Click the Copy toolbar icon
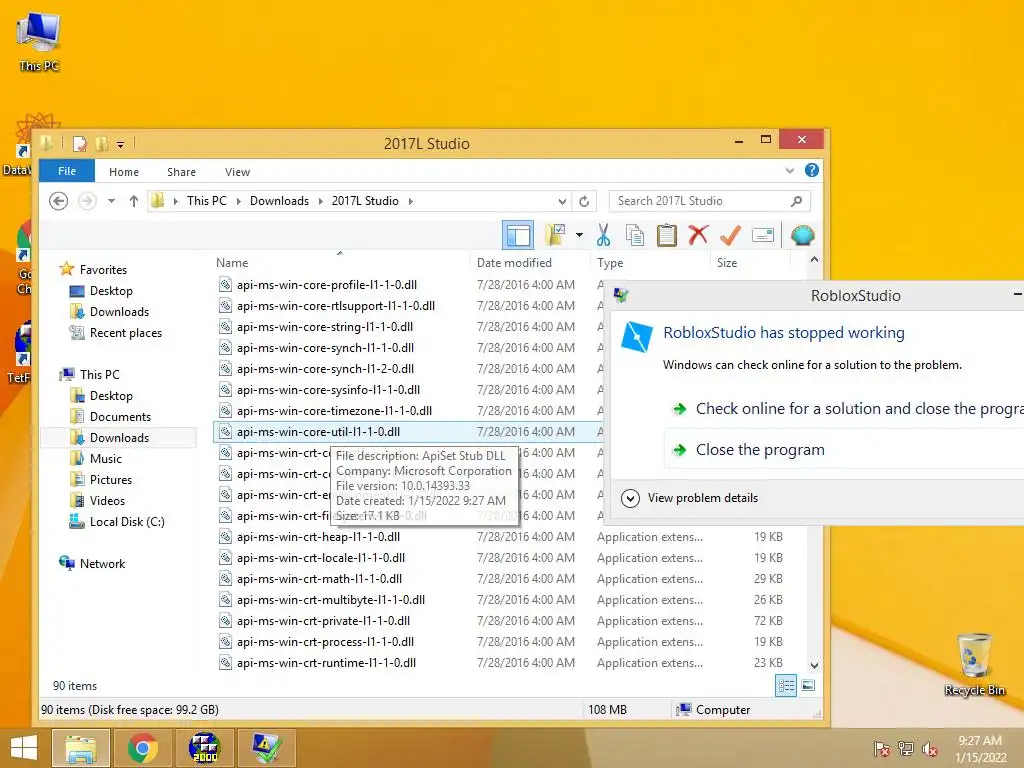 635,235
